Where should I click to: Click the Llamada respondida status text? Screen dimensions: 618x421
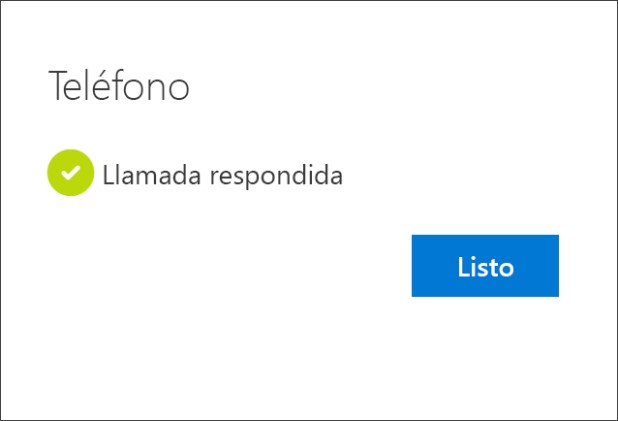223,176
